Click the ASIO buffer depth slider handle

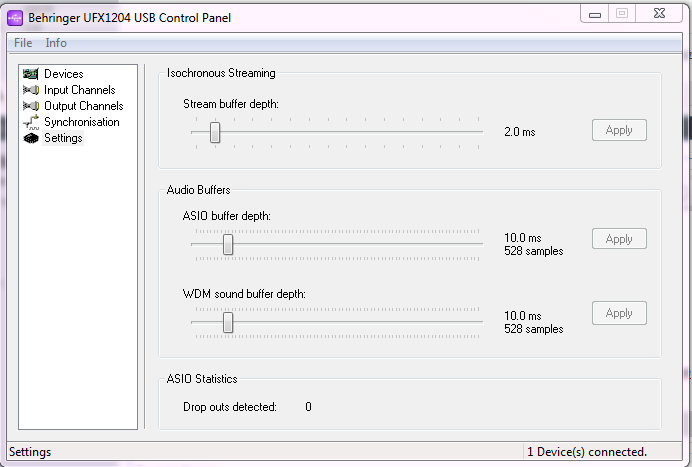[228, 243]
